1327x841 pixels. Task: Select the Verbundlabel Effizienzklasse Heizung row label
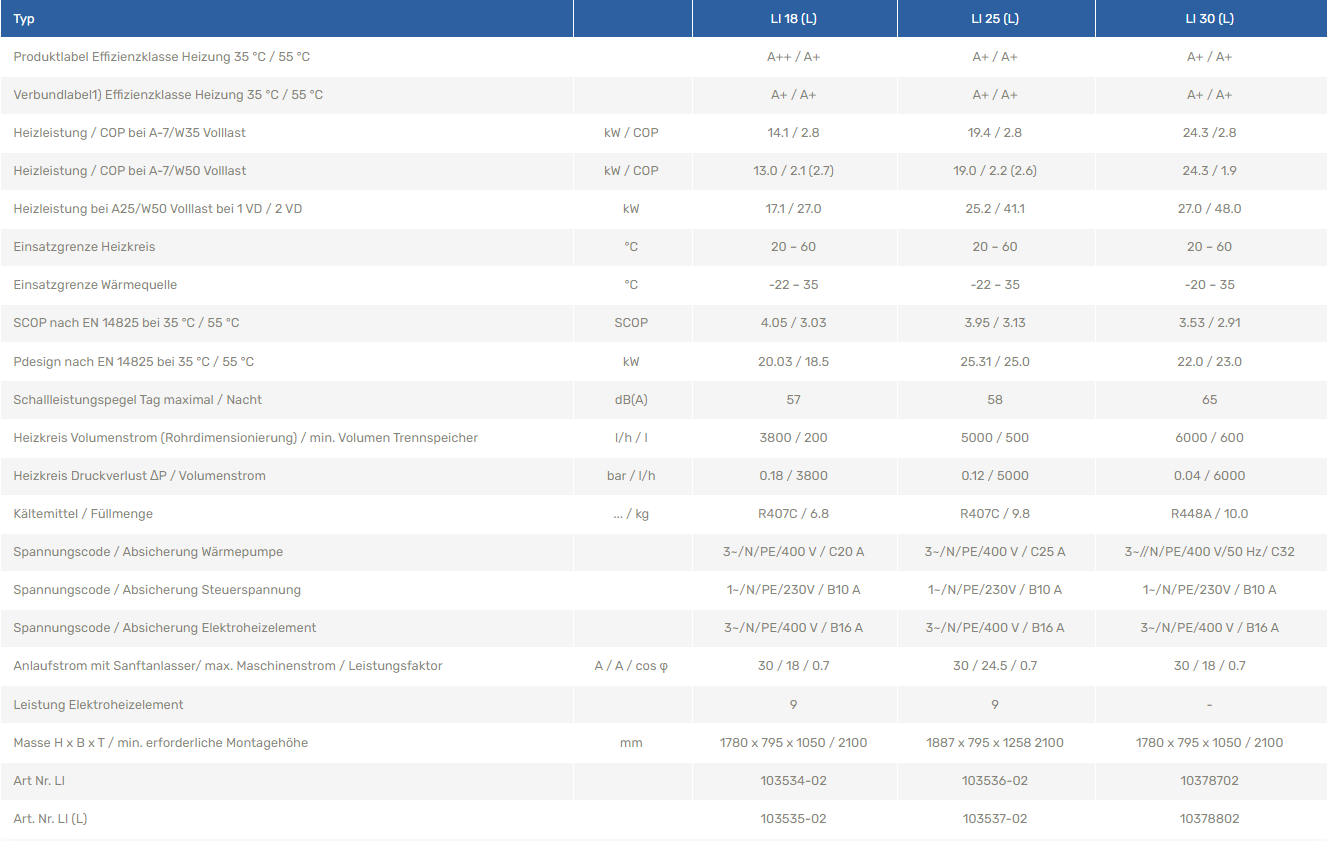click(168, 95)
